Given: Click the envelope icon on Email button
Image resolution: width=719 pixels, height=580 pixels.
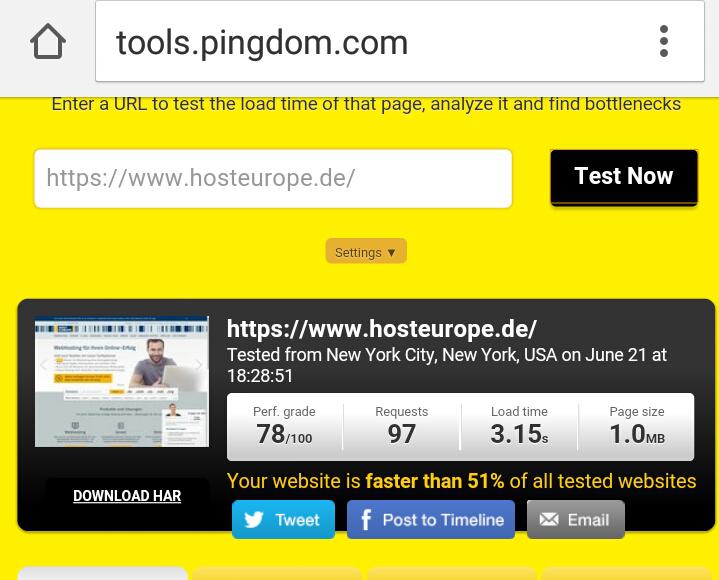Looking at the screenshot, I should pyautogui.click(x=549, y=520).
